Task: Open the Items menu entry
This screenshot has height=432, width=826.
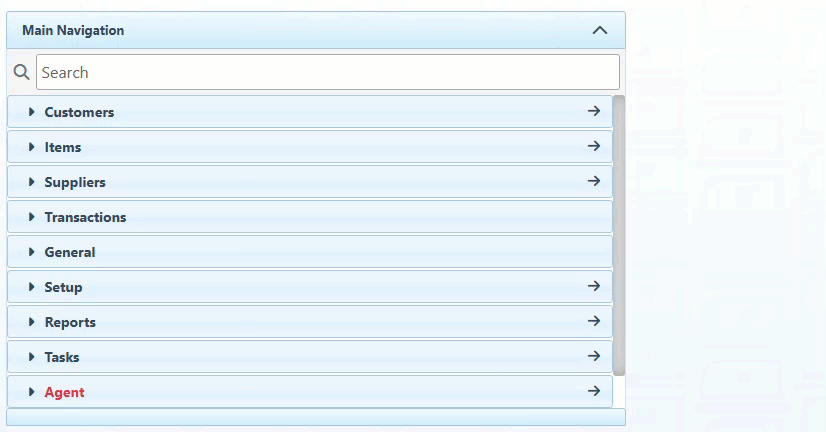Action: click(63, 147)
